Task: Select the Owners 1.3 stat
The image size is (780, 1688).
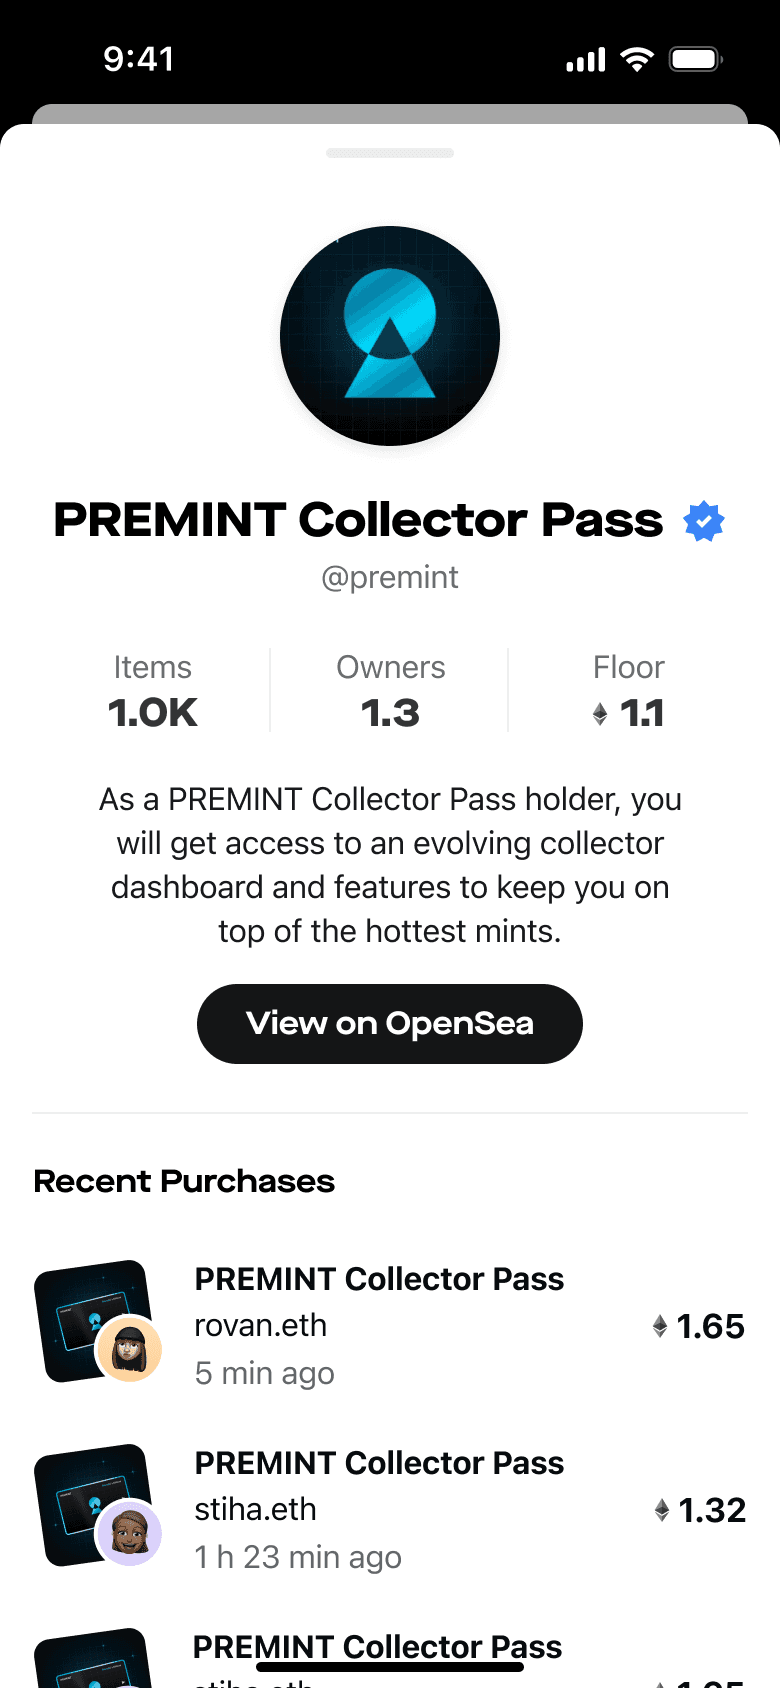Action: pyautogui.click(x=390, y=692)
